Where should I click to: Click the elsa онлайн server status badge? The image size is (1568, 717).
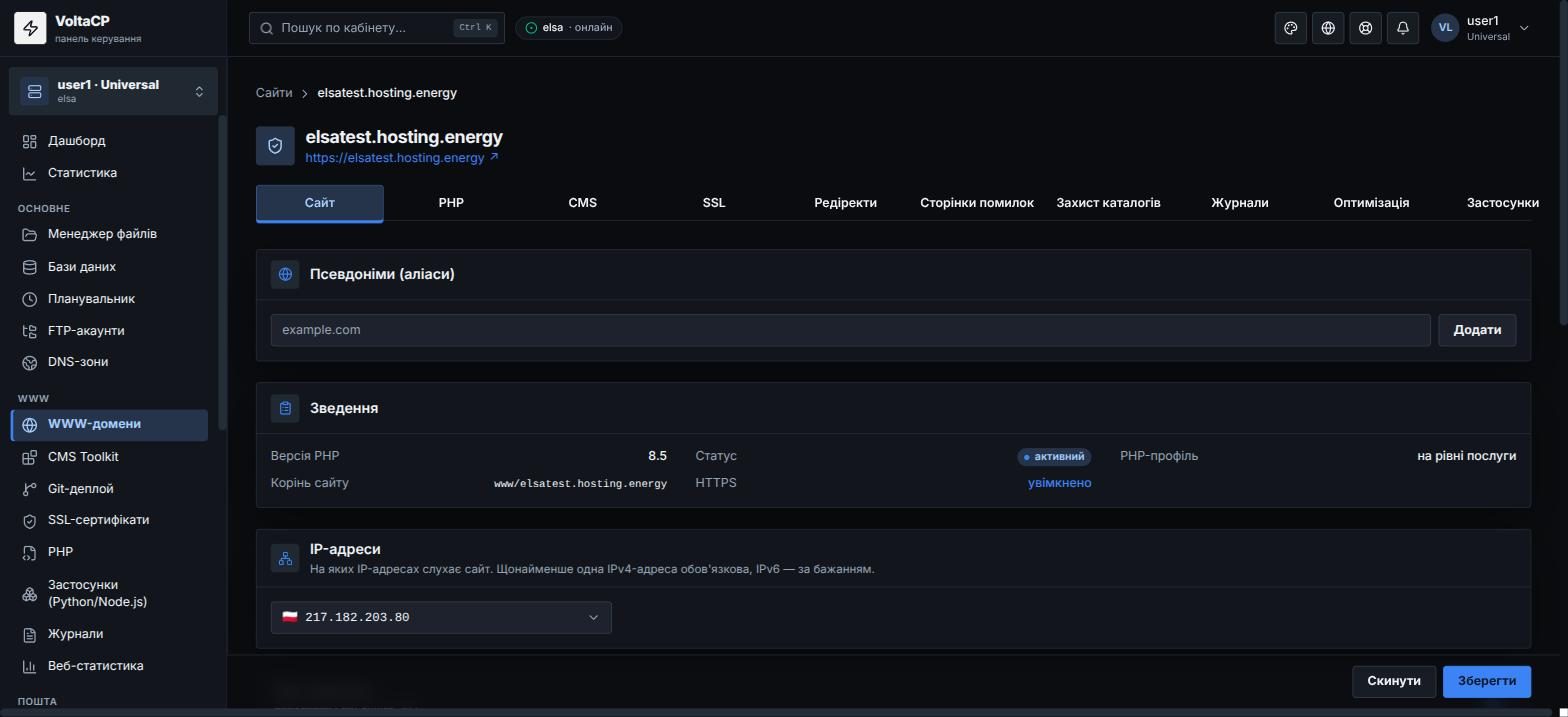569,28
